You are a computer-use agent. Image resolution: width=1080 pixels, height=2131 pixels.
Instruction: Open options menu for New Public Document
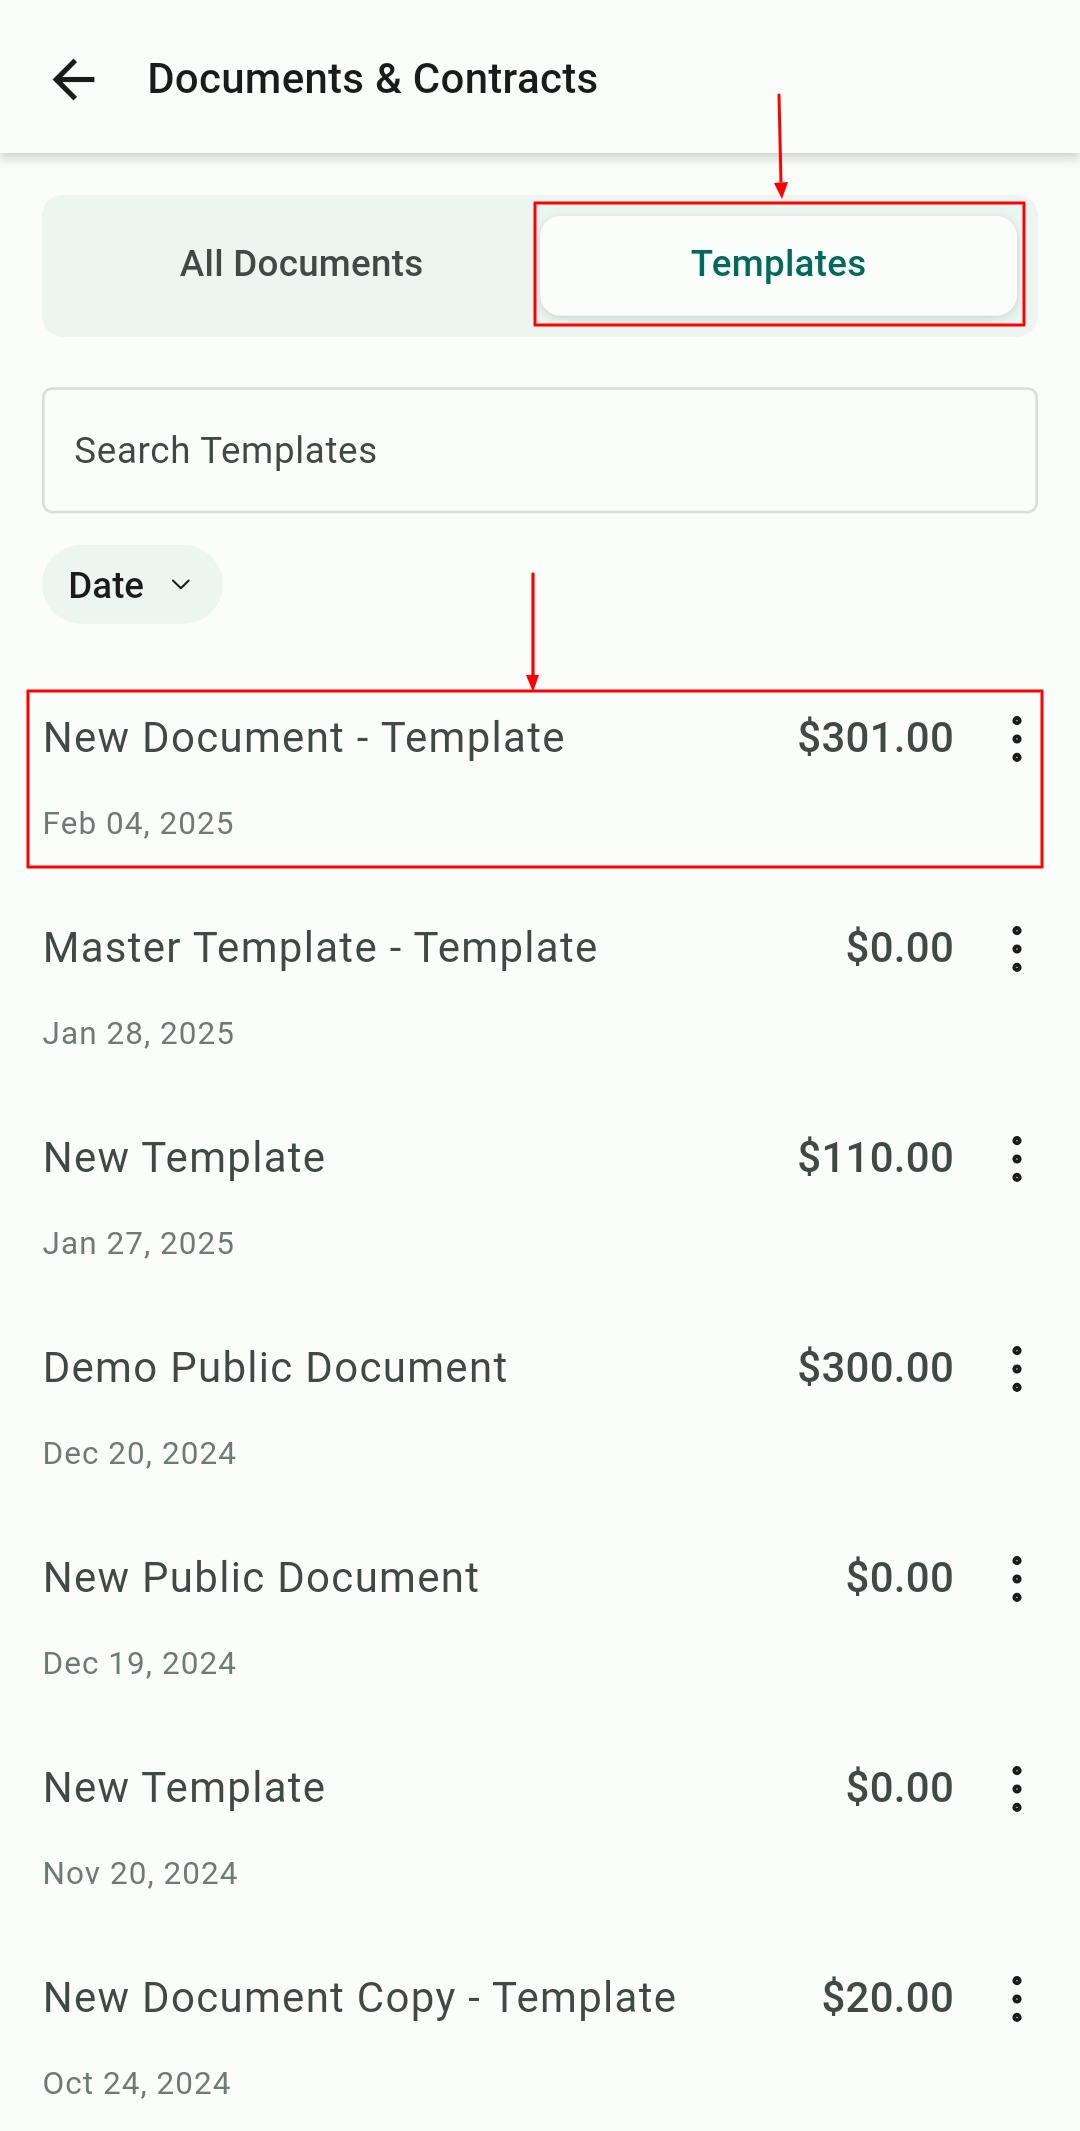pos(1016,1579)
